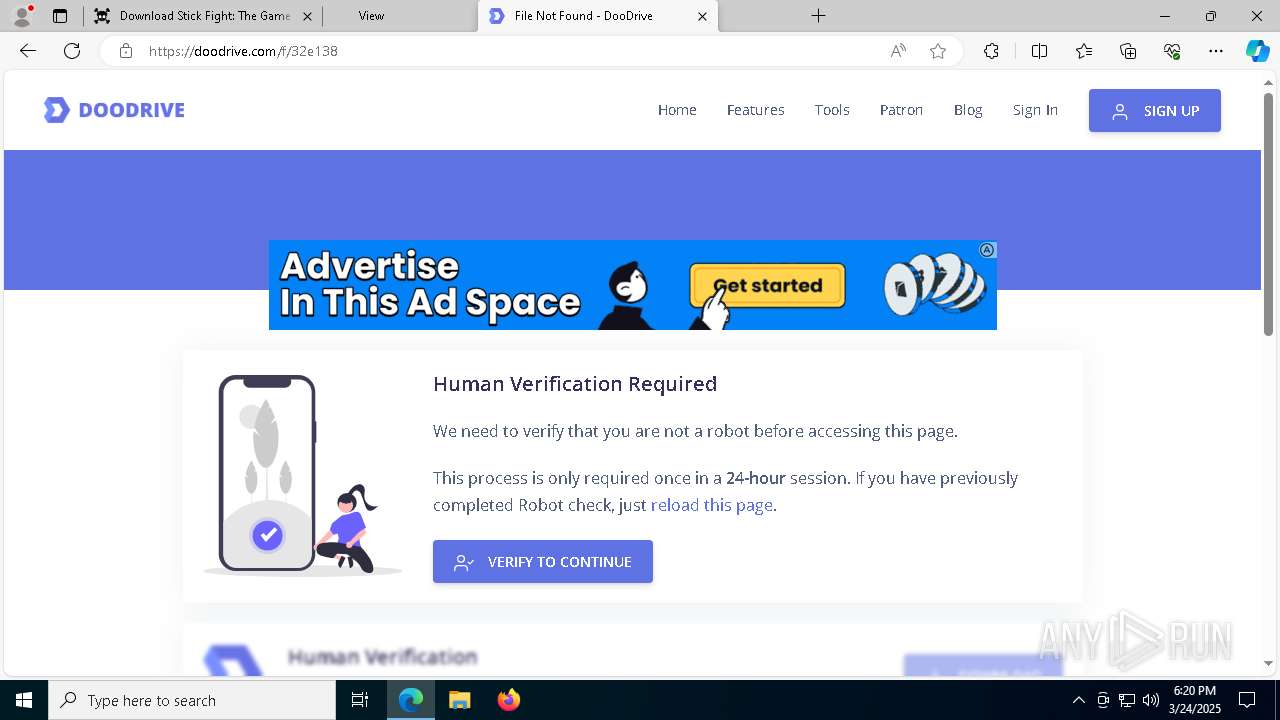The height and width of the screenshot is (720, 1280).
Task: Click the Human Verification Required heading
Action: [575, 384]
